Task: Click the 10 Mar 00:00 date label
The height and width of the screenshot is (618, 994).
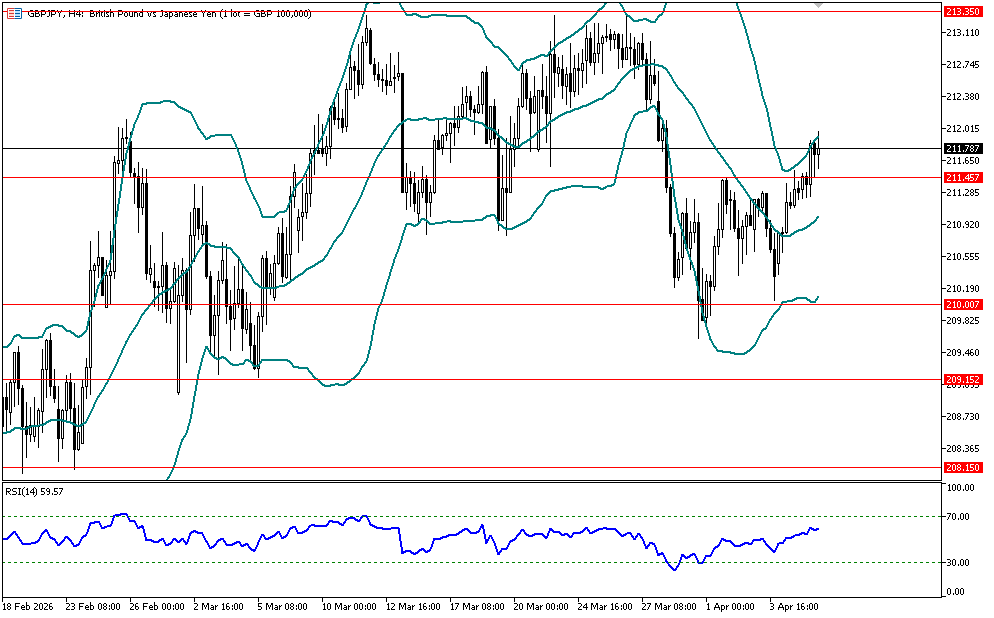Action: 348,606
